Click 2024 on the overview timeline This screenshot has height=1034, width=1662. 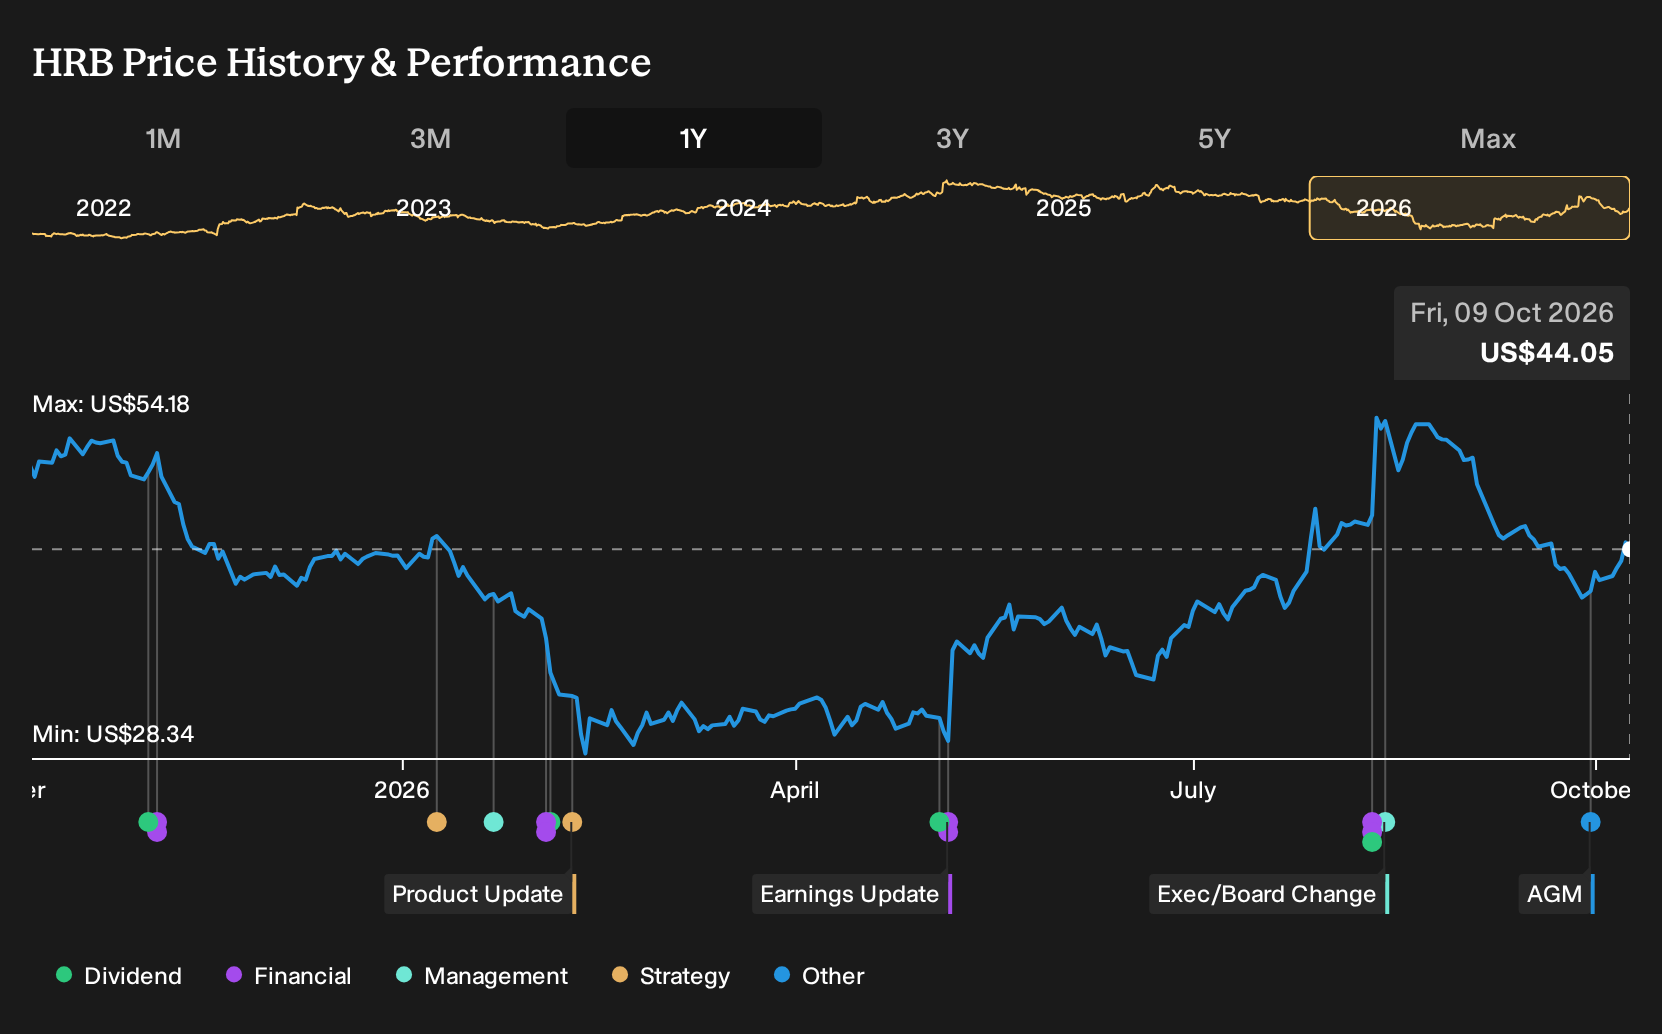pyautogui.click(x=743, y=208)
